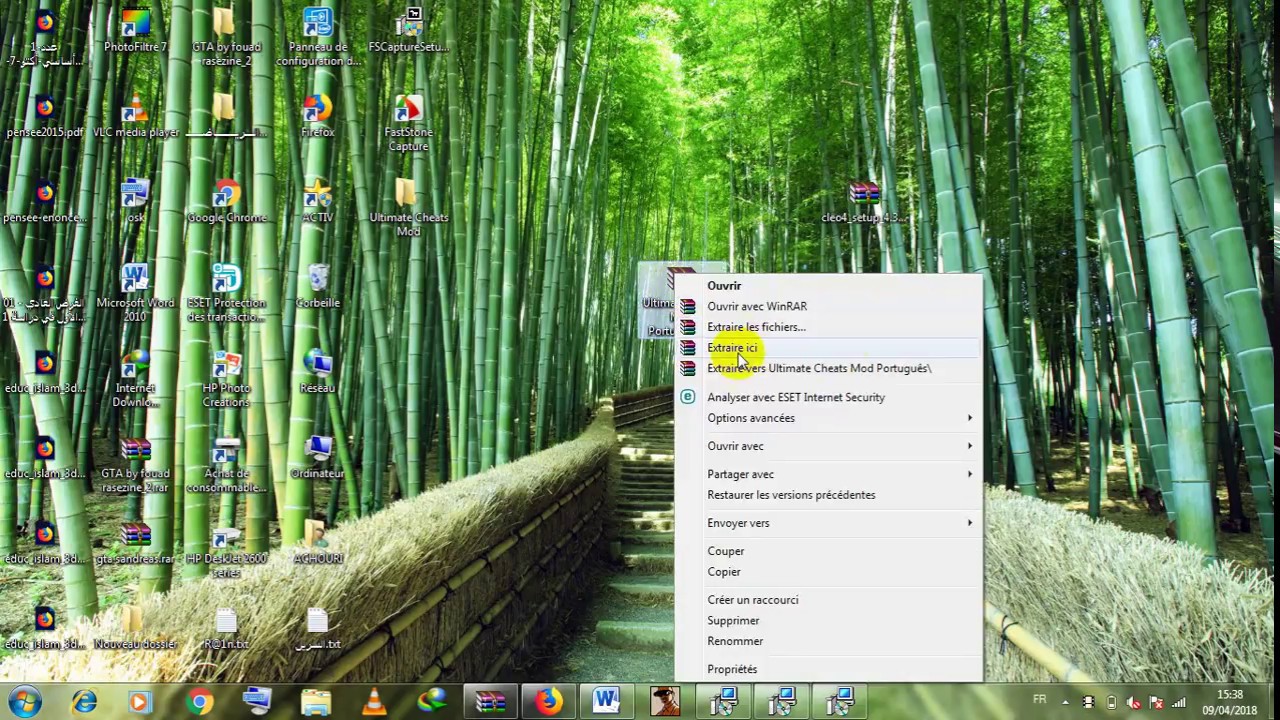Switch to GTA San Andreas taskbar item

[664, 702]
